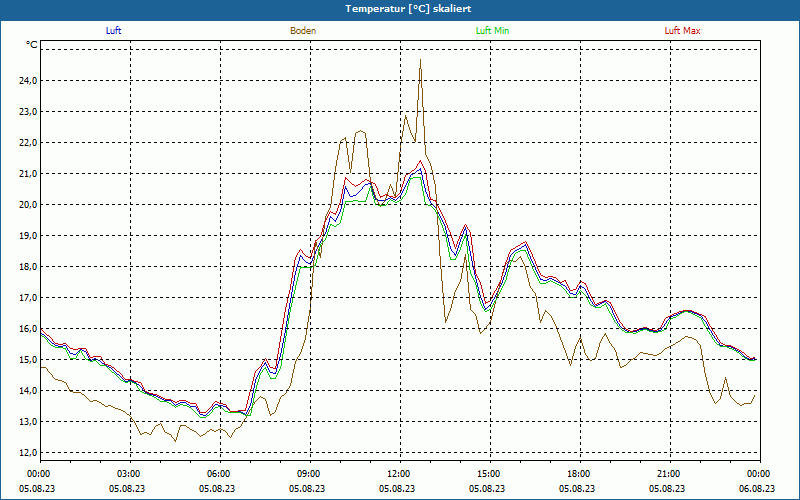Click the 15,0 y-axis value
This screenshot has width=800, height=500.
click(29, 360)
